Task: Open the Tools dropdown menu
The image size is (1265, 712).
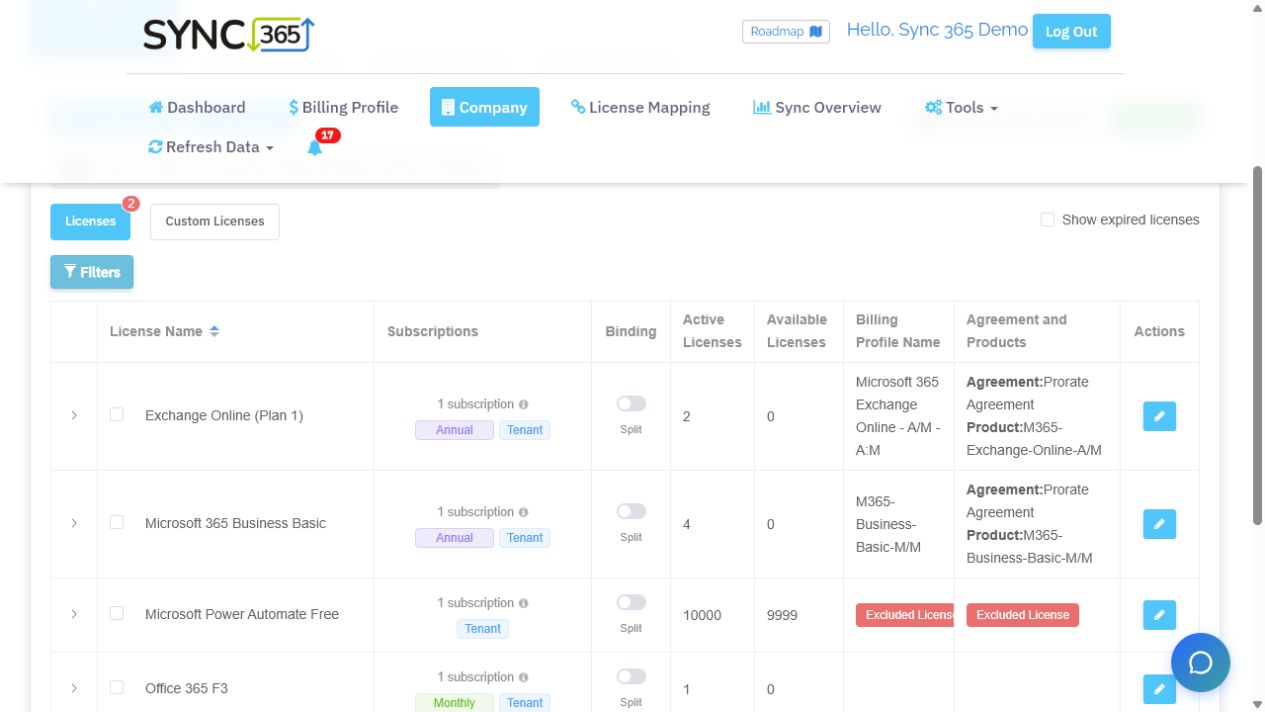Action: [961, 107]
